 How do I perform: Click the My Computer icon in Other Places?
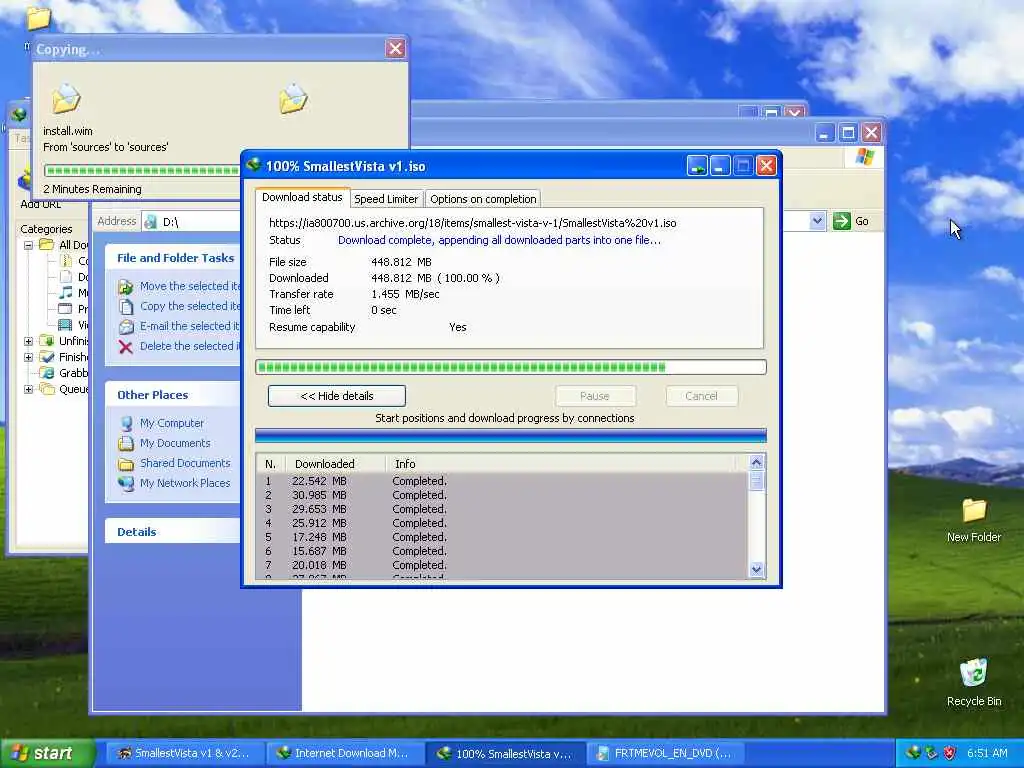coord(126,423)
